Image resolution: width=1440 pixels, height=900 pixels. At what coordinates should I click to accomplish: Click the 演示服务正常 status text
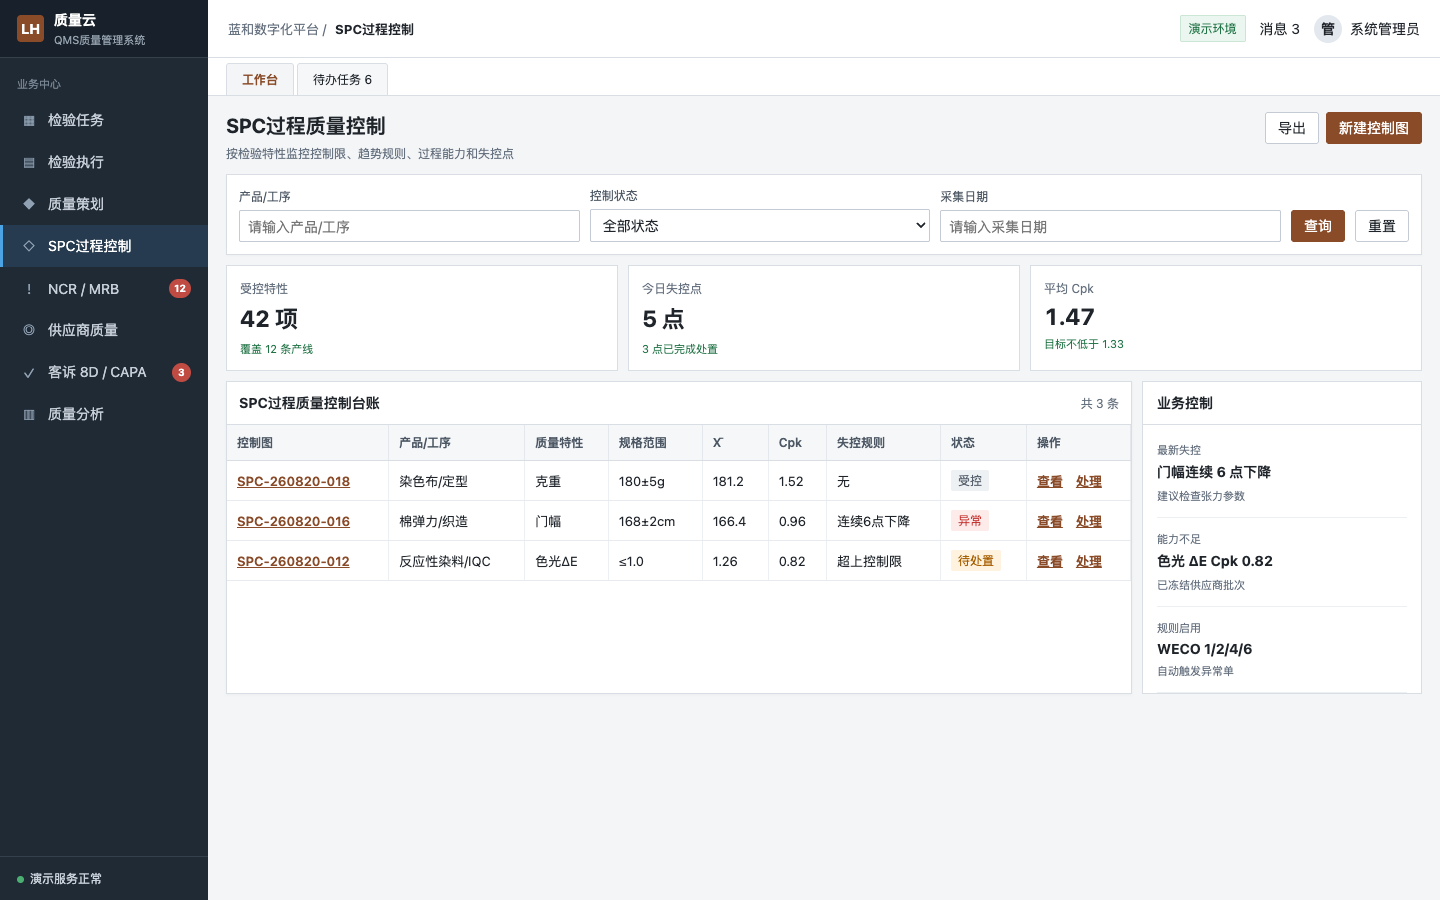[66, 879]
